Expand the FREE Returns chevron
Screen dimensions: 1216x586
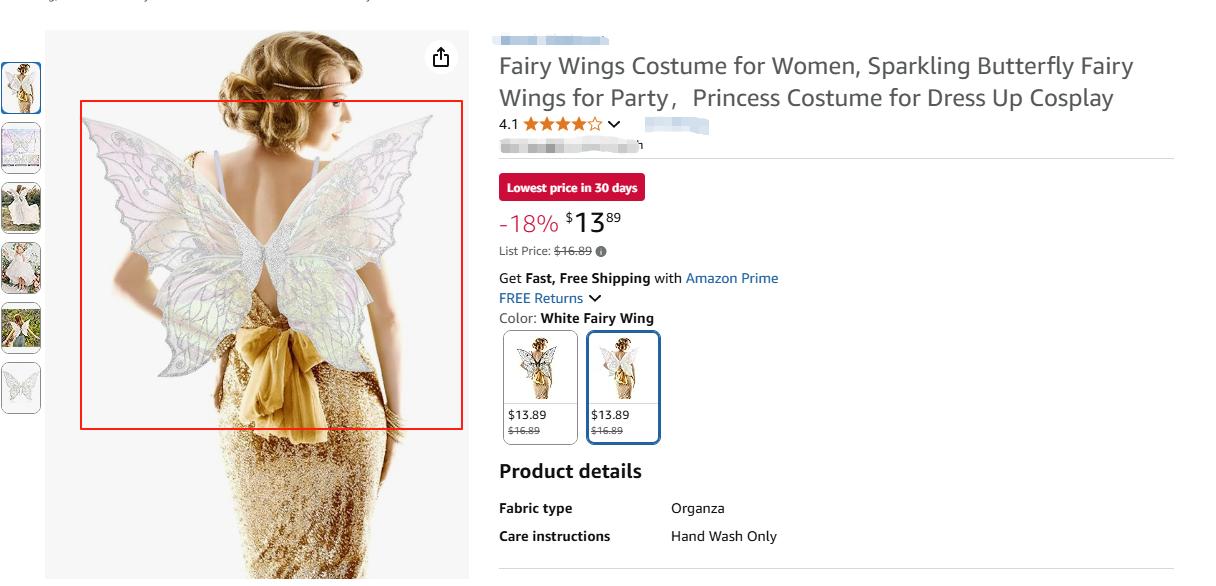(595, 299)
